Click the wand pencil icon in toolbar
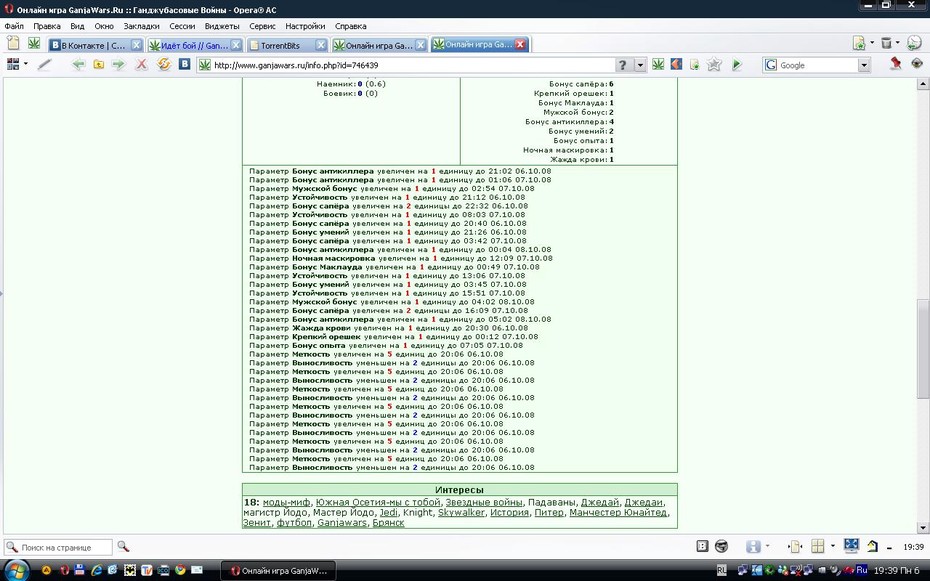The image size is (930, 581). (x=44, y=64)
